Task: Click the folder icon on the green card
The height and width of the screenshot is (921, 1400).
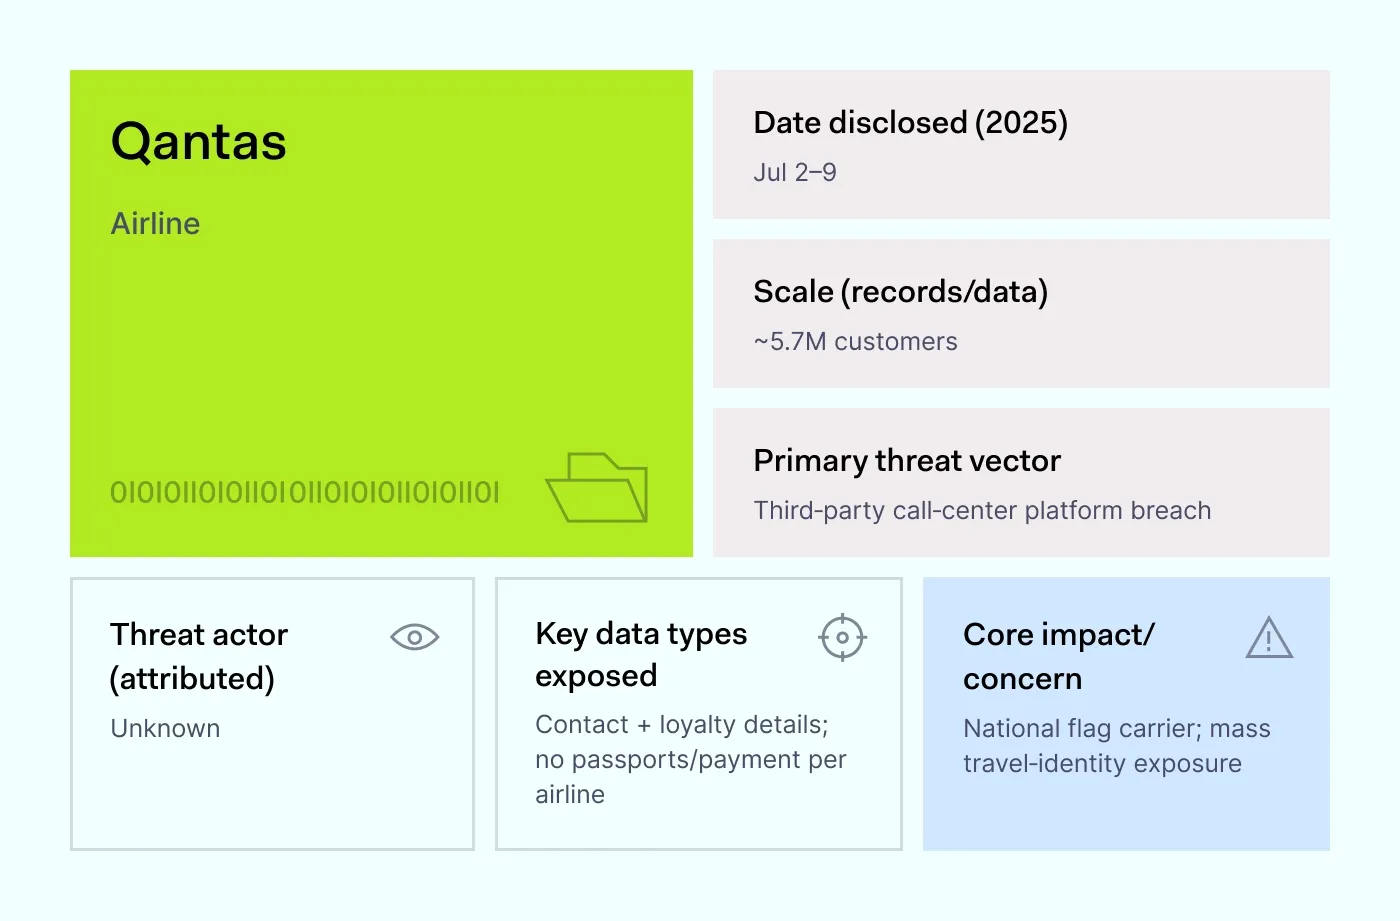Action: coord(597,488)
